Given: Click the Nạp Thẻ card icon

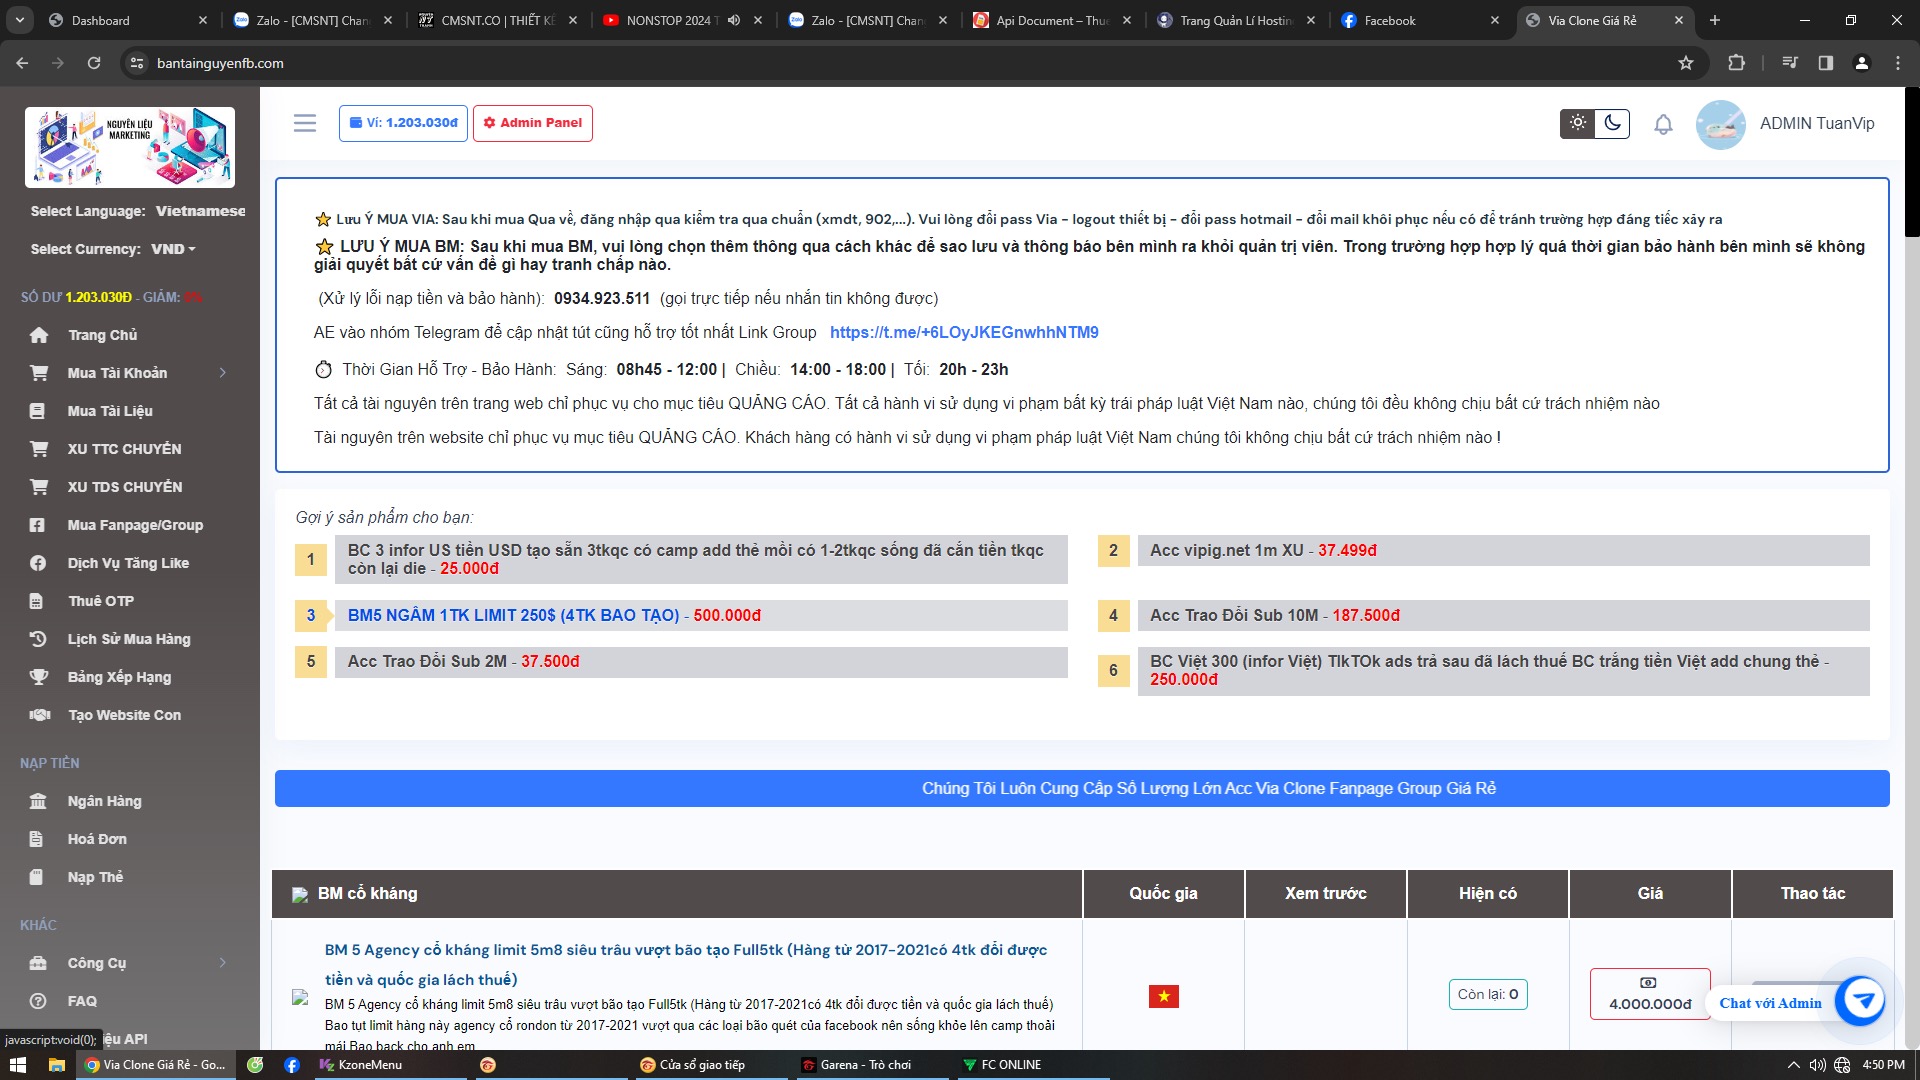Looking at the screenshot, I should [37, 877].
